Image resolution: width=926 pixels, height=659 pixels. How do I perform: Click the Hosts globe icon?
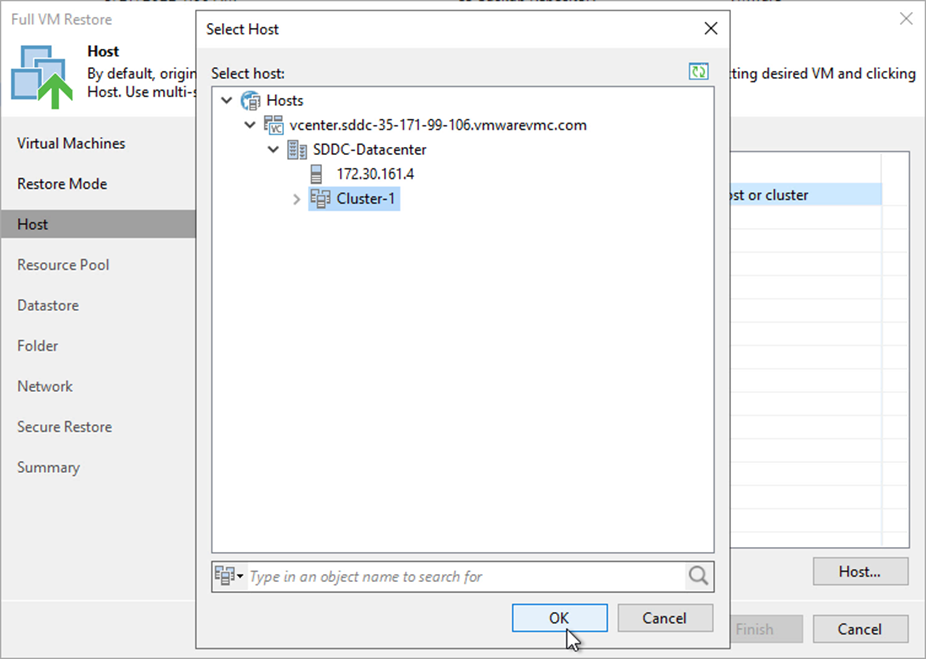tap(250, 100)
